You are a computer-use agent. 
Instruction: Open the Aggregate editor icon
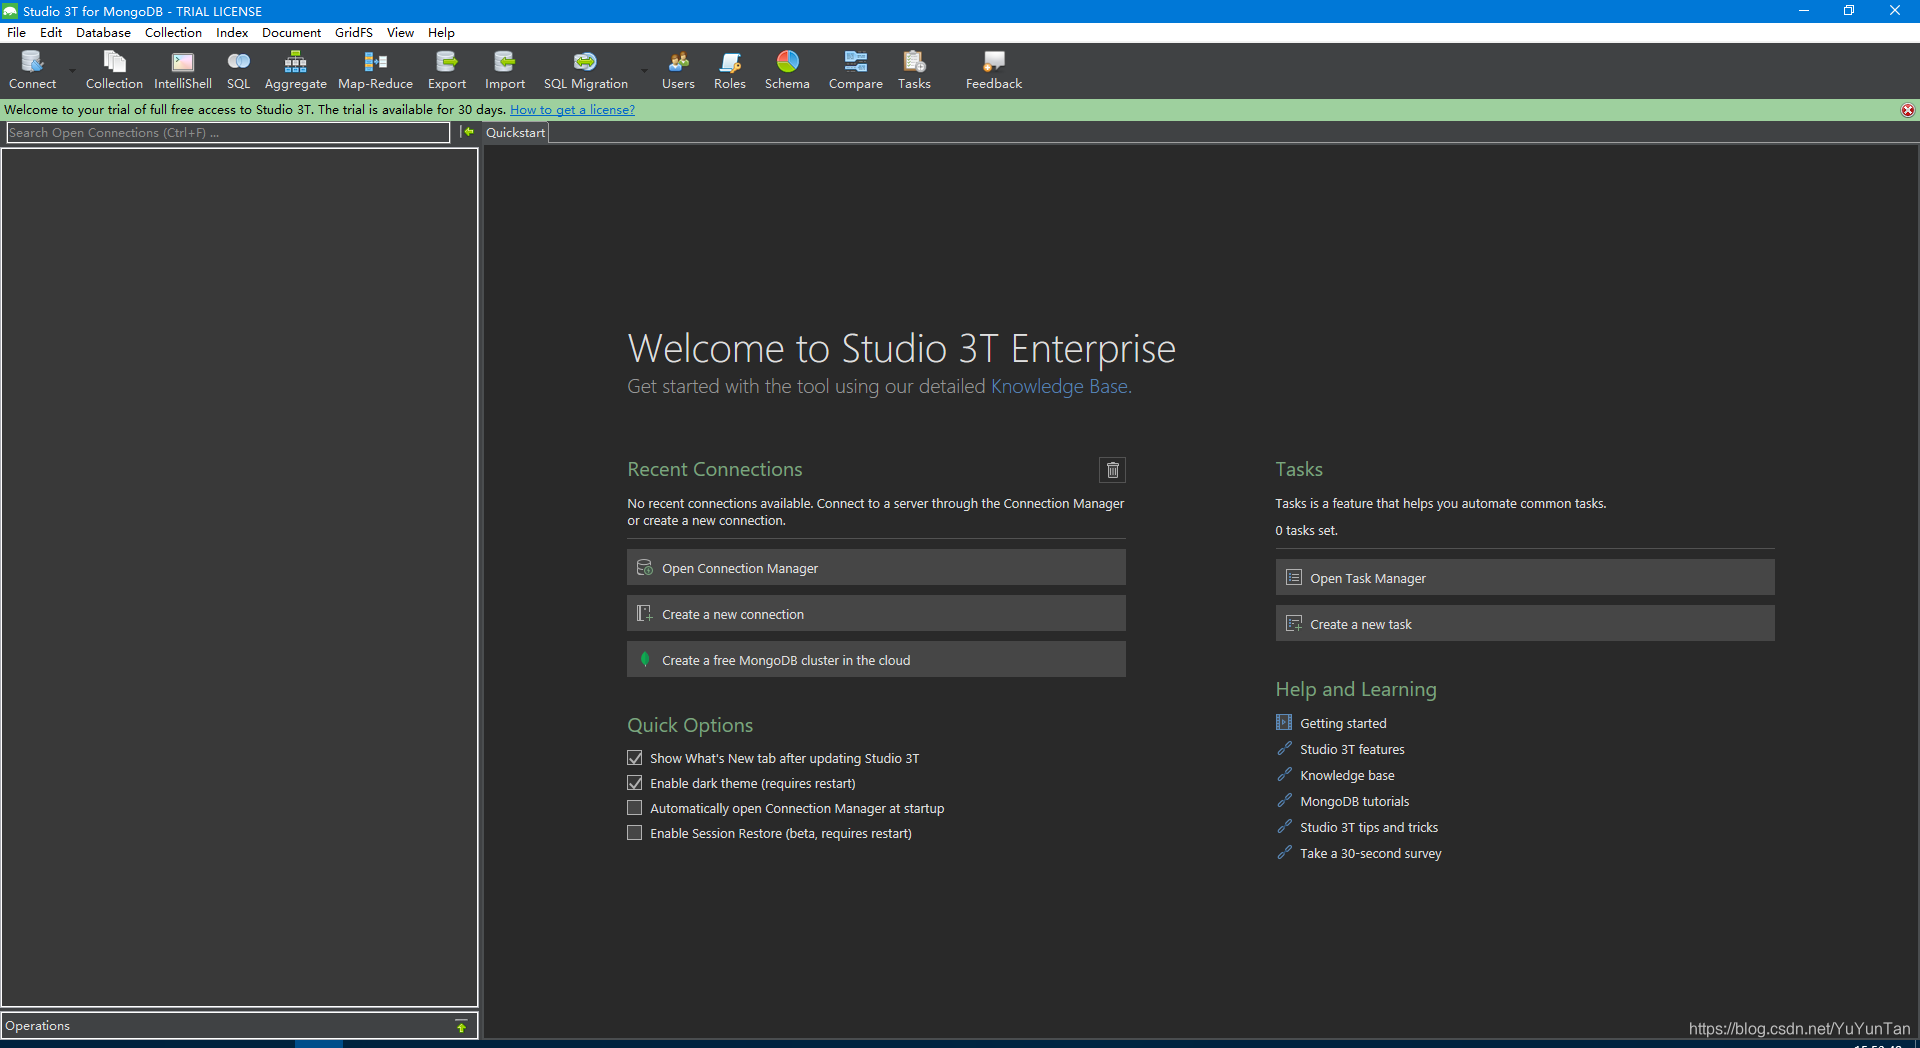tap(295, 70)
